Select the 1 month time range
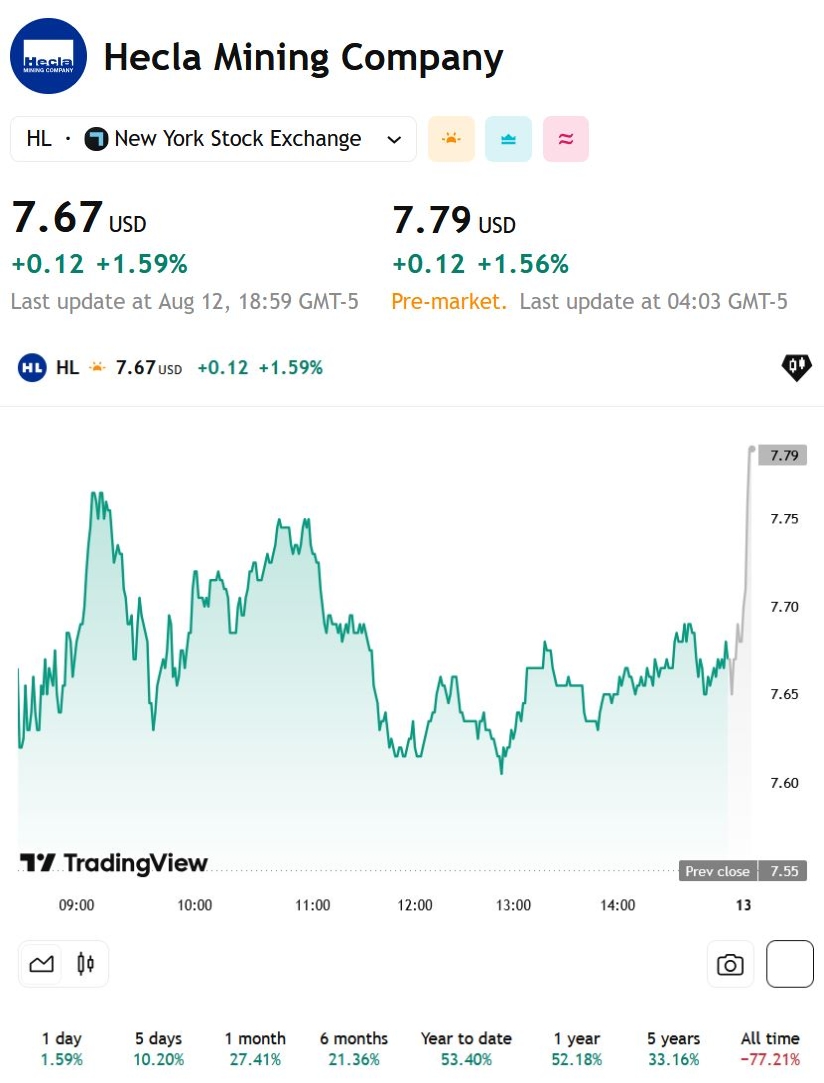The image size is (824, 1083). click(255, 1048)
